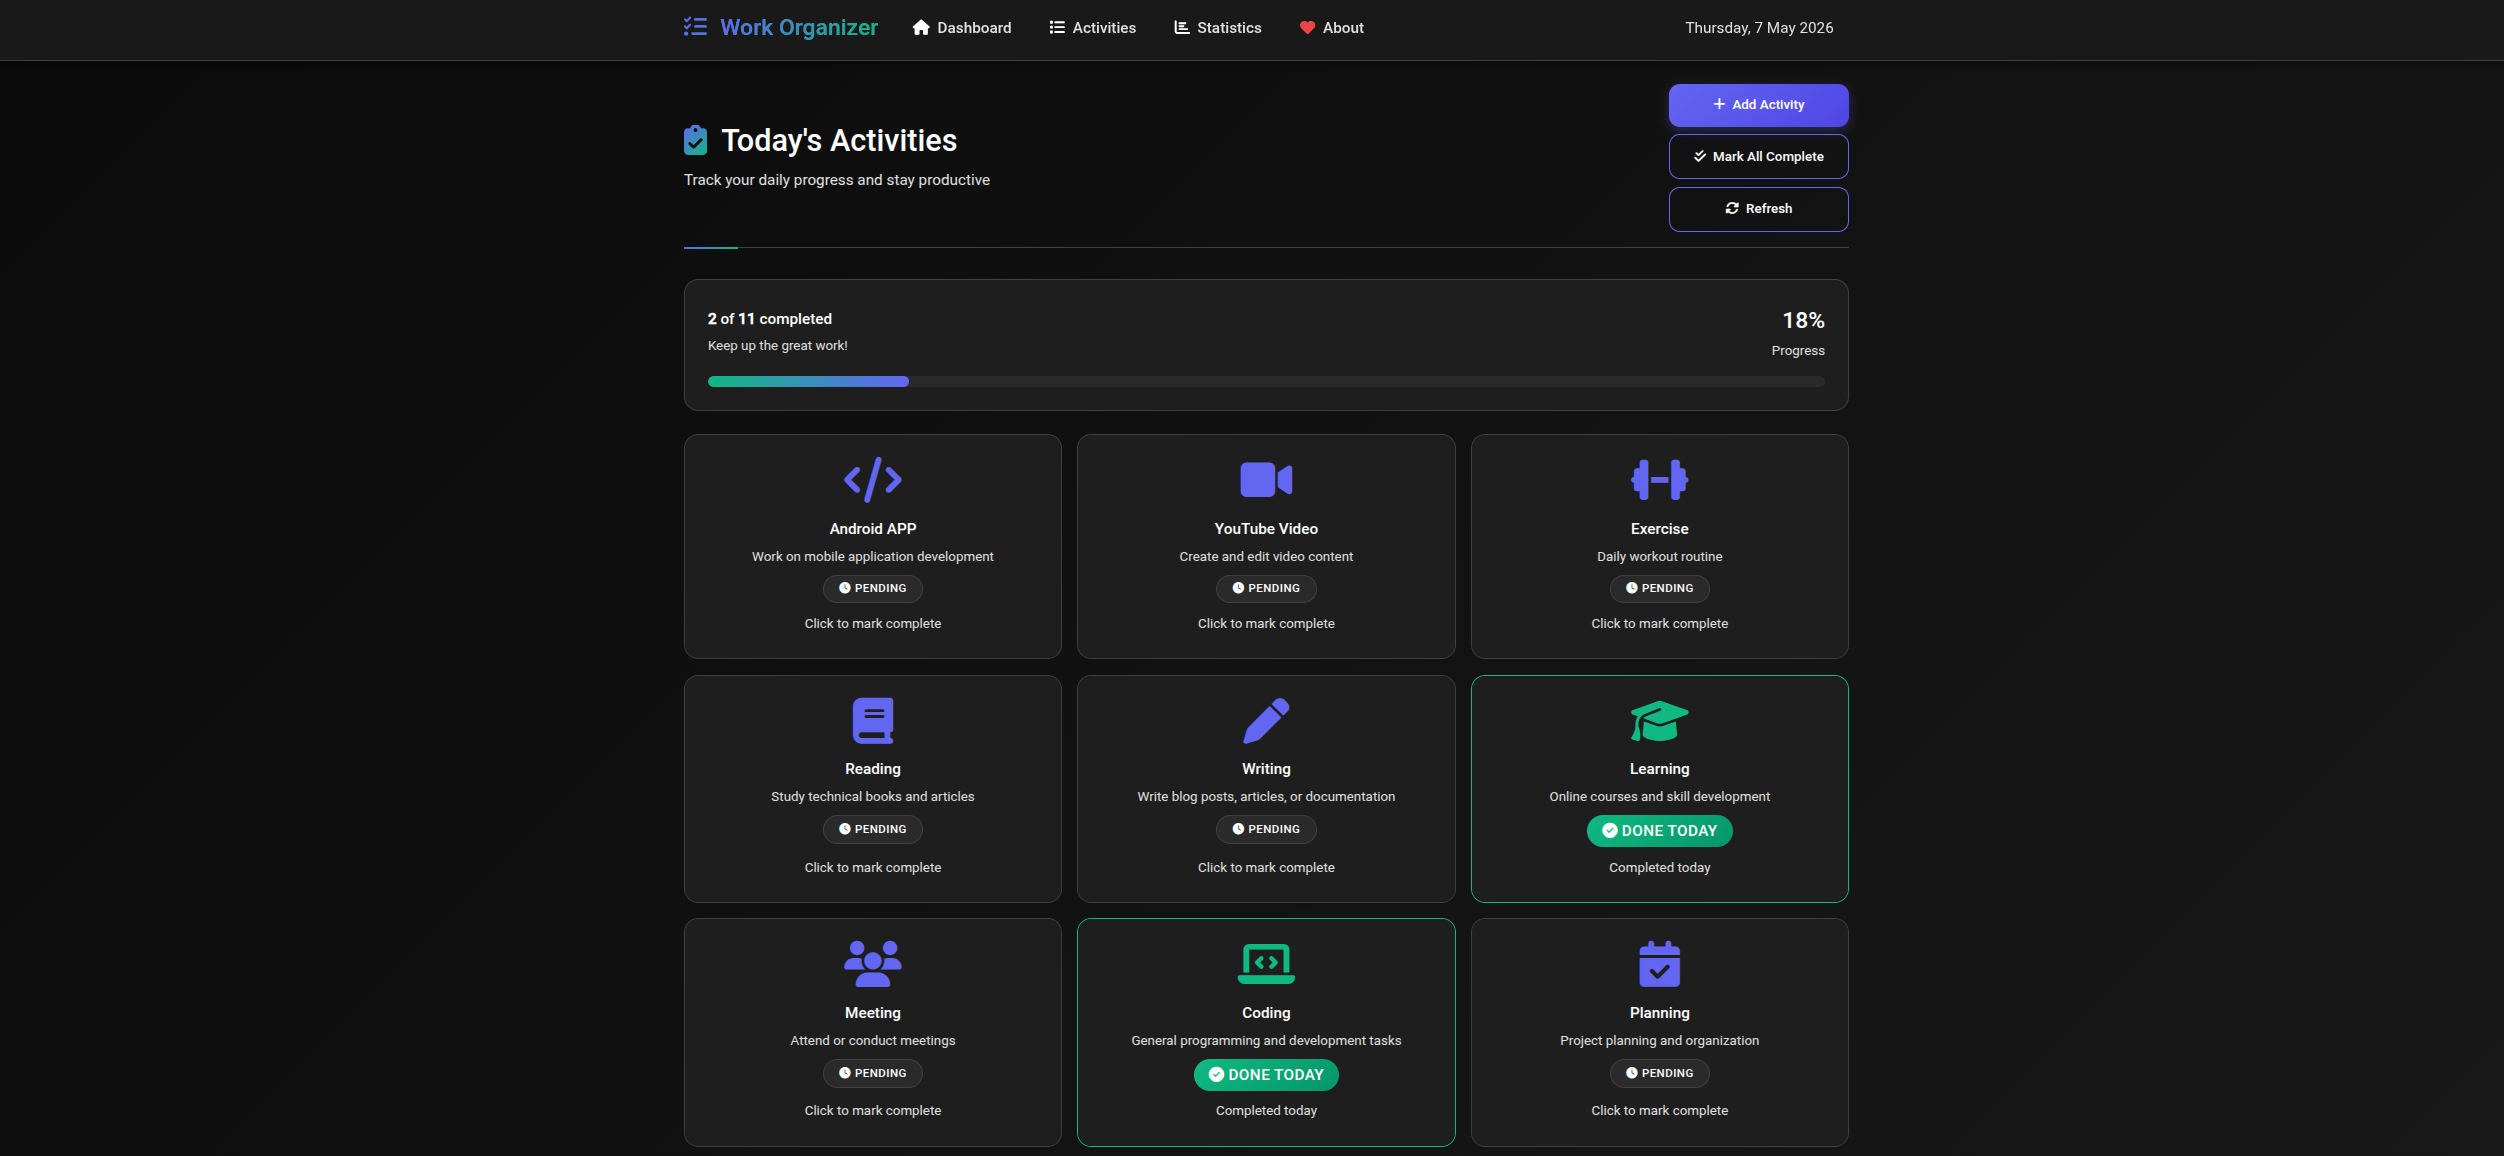Click the 'Android APP' card title

pos(872,528)
